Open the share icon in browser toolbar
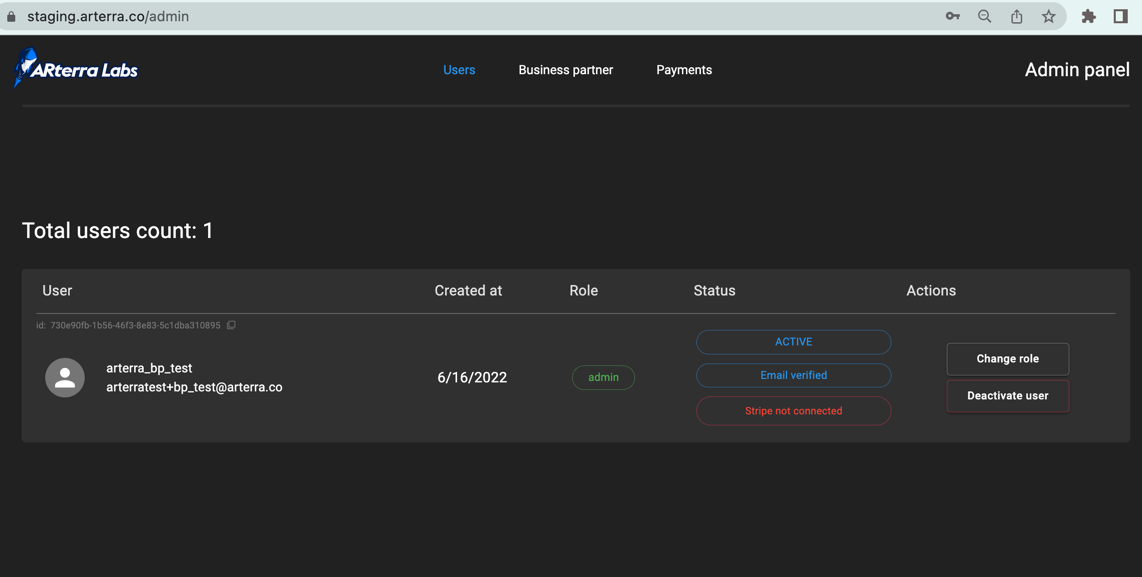This screenshot has width=1142, height=577. click(x=1016, y=16)
